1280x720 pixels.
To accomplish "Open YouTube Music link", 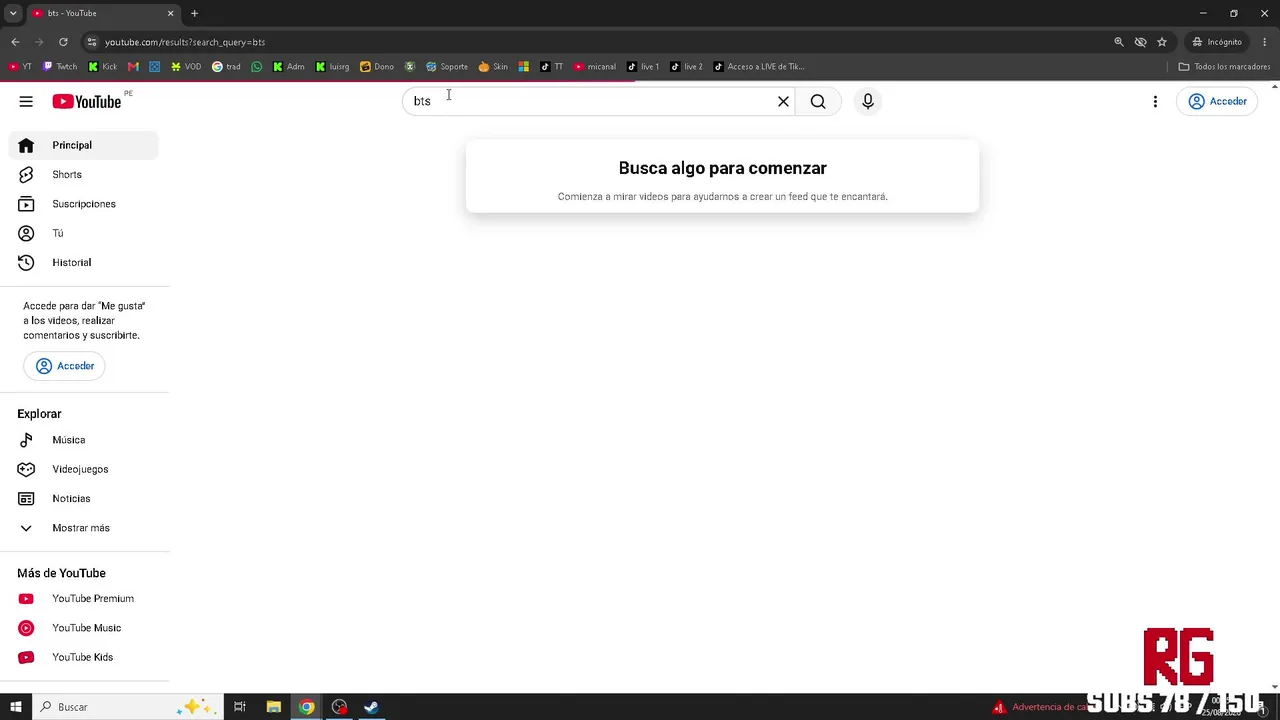I will point(84,628).
